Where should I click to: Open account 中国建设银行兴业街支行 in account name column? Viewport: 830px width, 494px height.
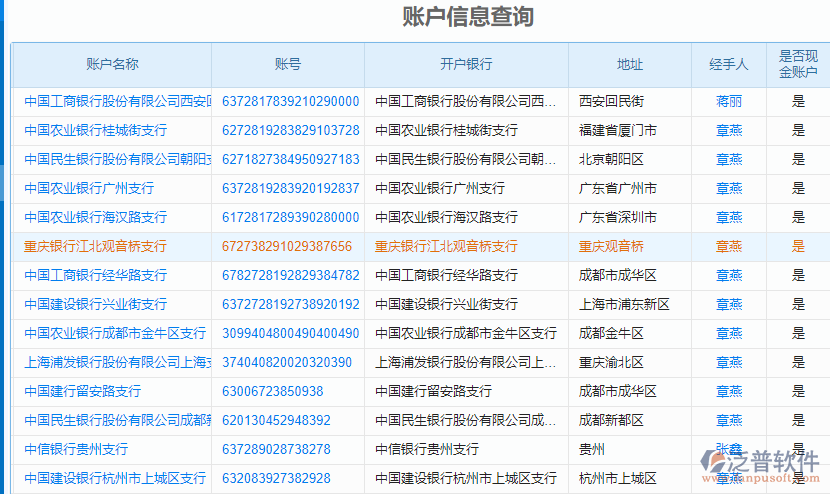[96, 304]
